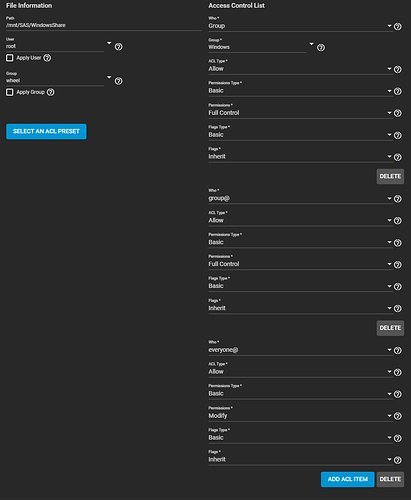The image size is (411, 500).
Task: Enable the Apply Group checkbox
Action: (x=10, y=92)
